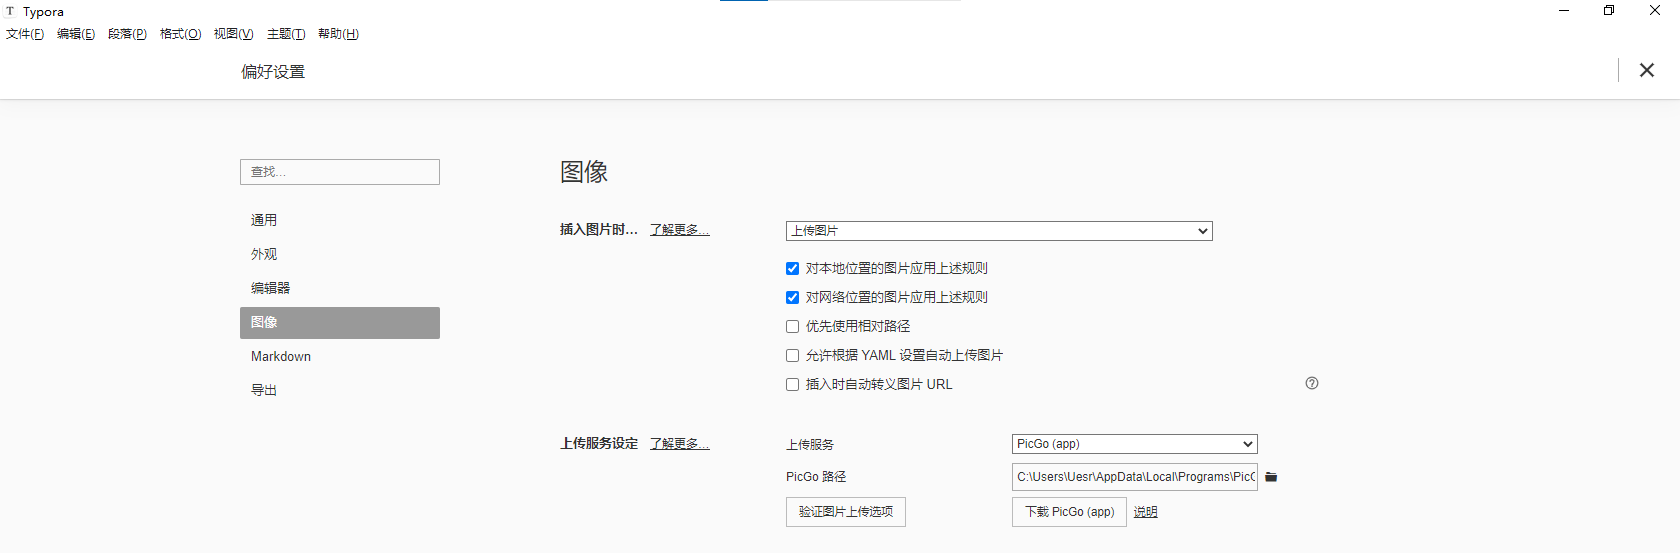Click the help question mark icon

1312,383
